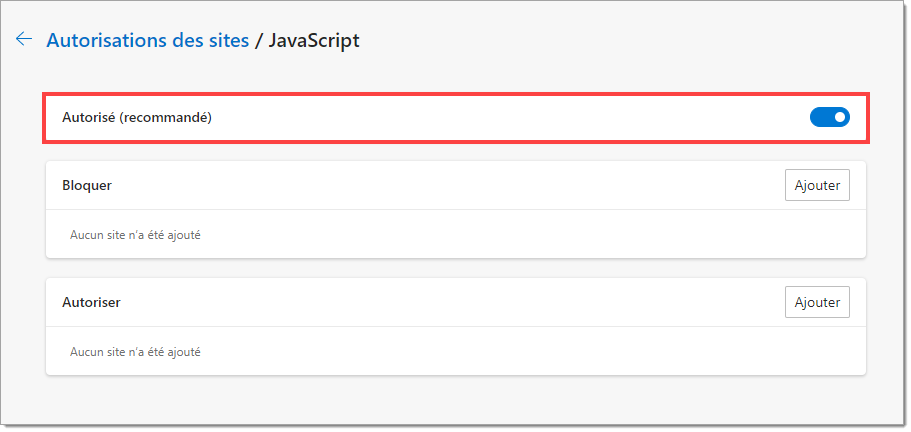This screenshot has width=911, height=432.
Task: Click blank space in the Bloquer header row
Action: tap(447, 185)
